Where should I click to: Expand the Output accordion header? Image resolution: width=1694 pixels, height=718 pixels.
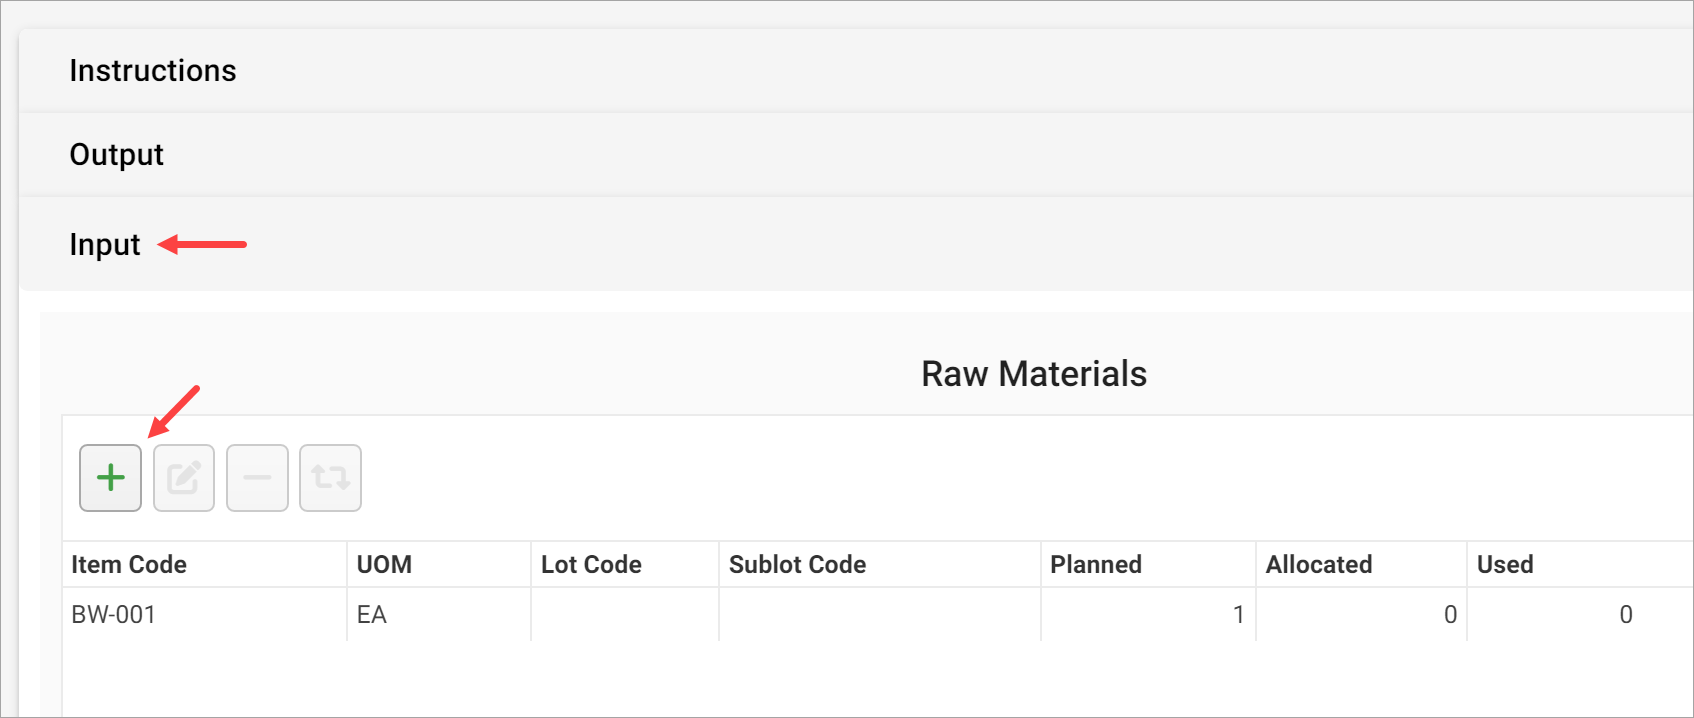coord(116,154)
